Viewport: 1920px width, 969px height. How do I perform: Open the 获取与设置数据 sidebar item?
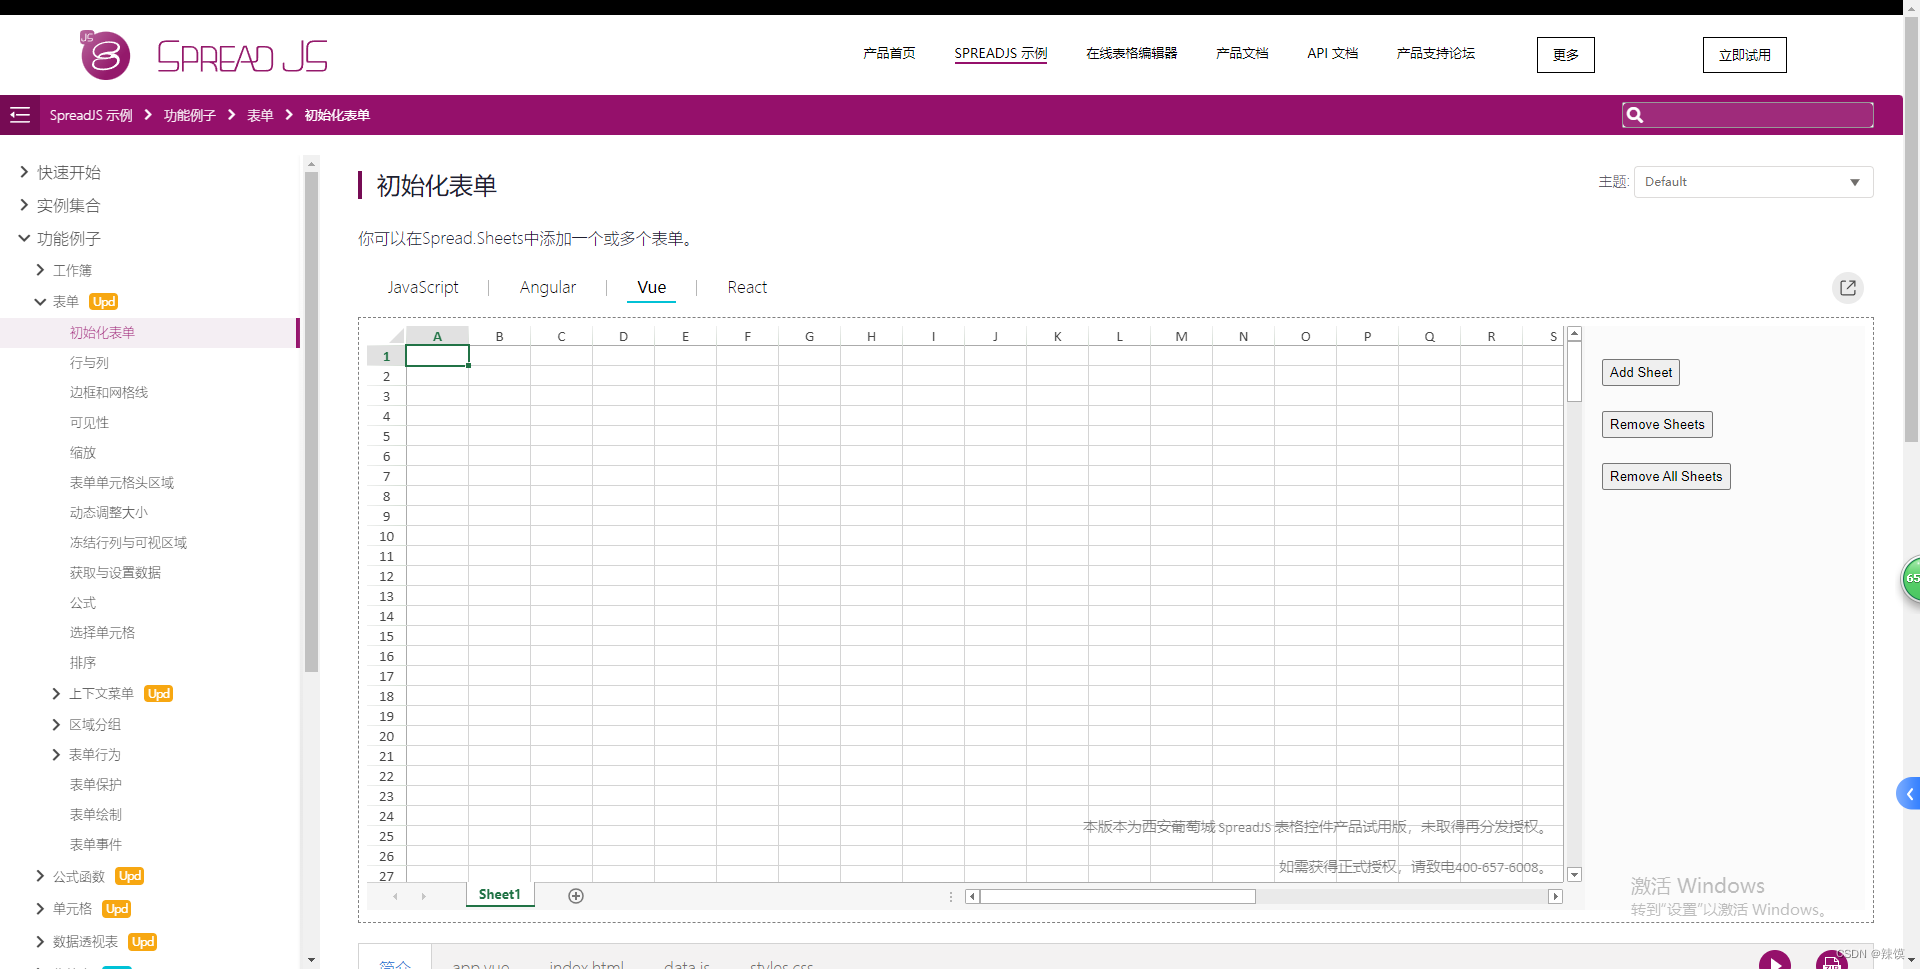point(115,573)
